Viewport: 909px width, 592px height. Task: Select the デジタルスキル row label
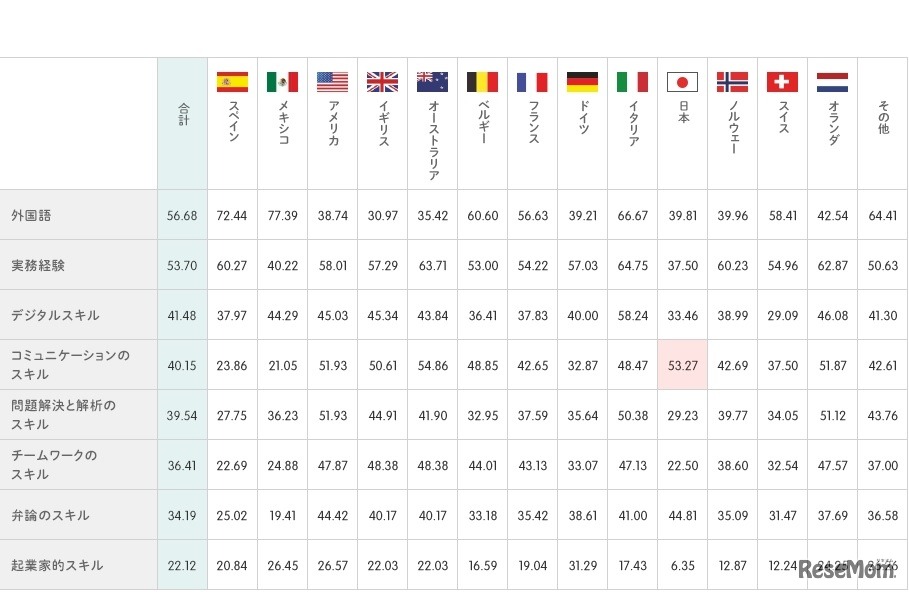point(55,315)
